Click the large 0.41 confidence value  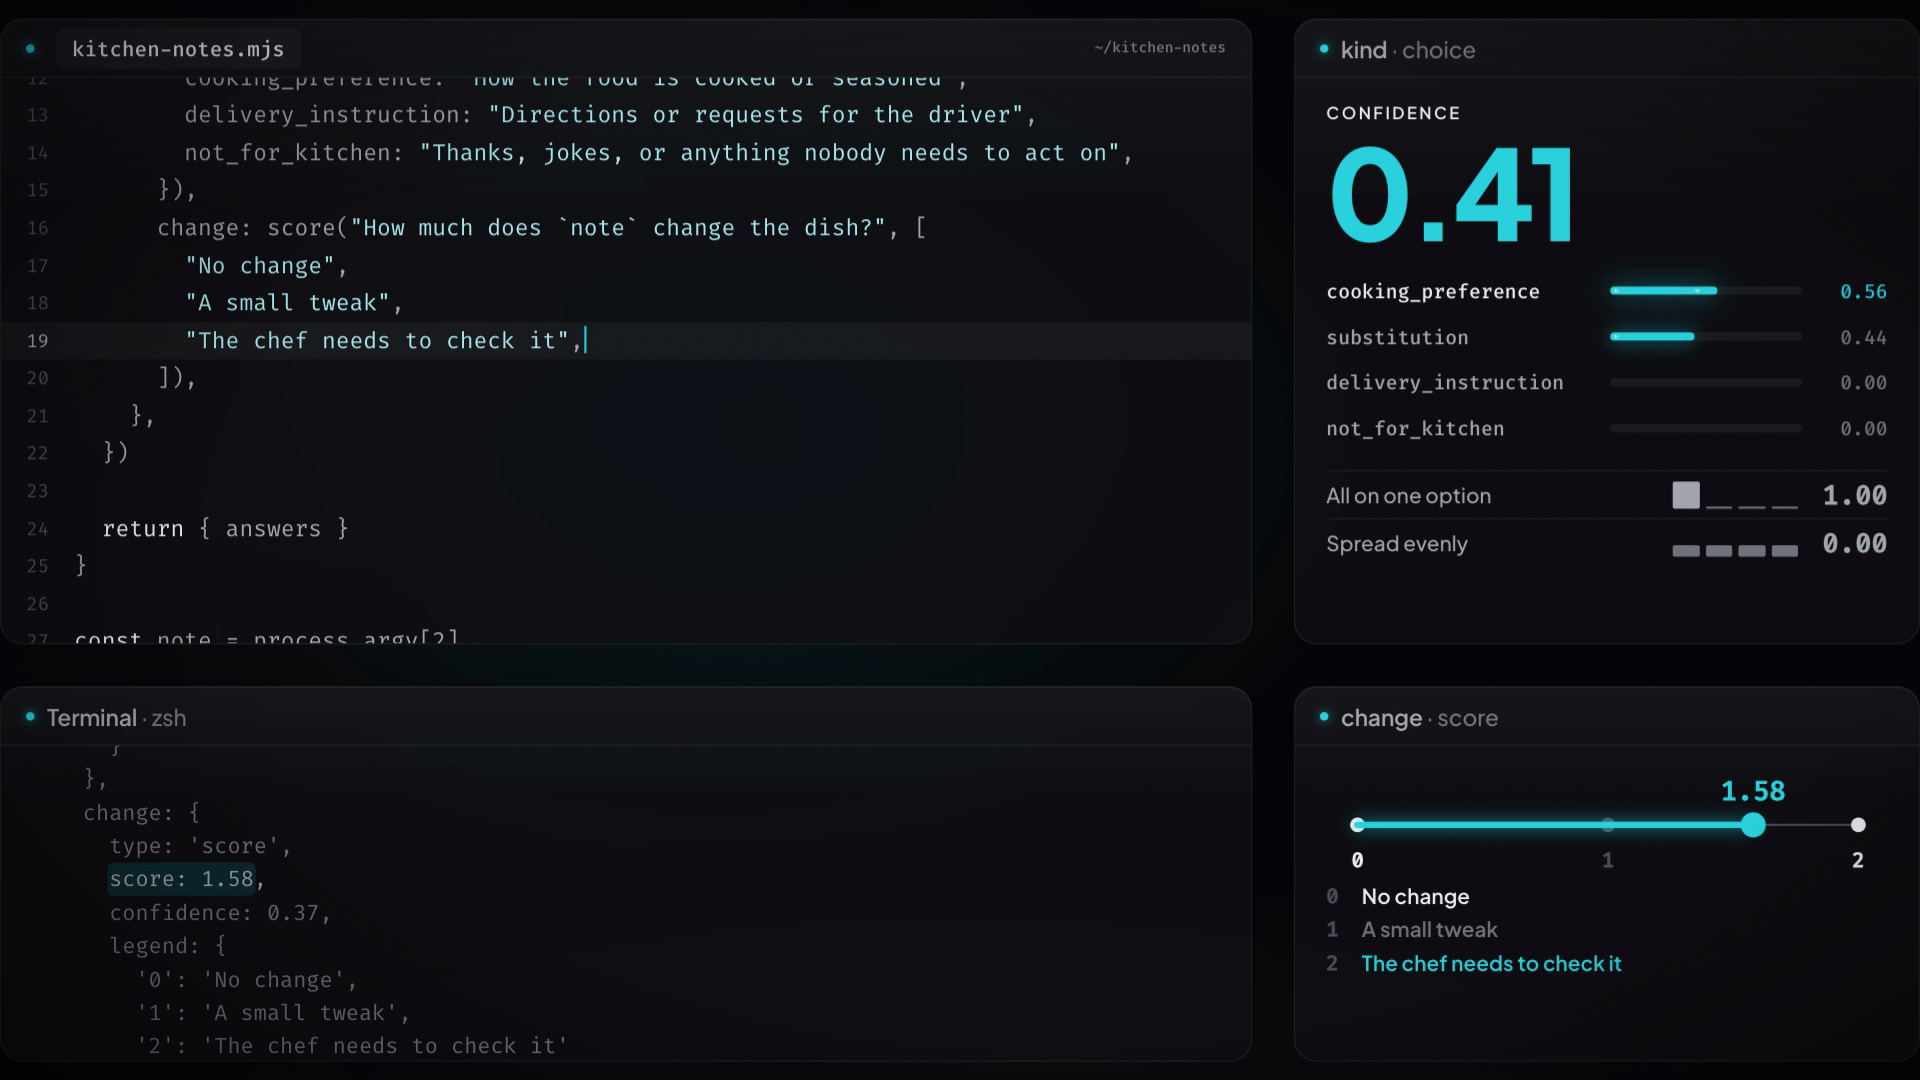1451,195
